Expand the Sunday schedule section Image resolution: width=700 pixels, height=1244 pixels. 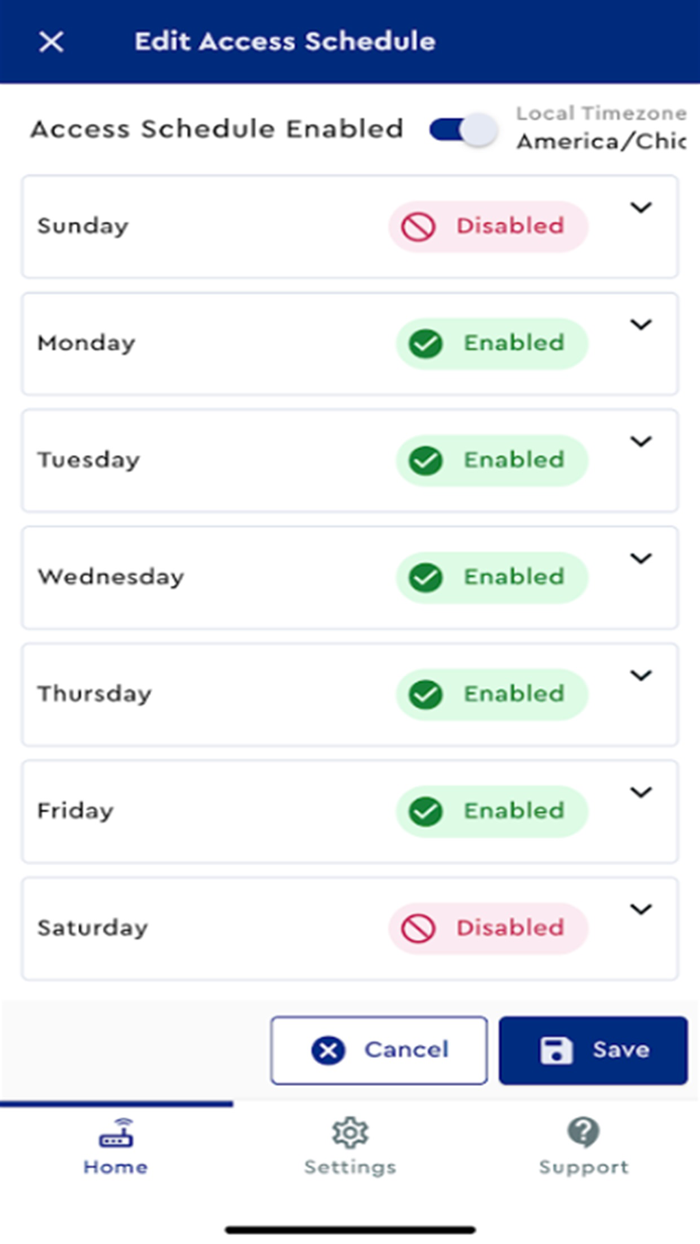pyautogui.click(x=640, y=208)
